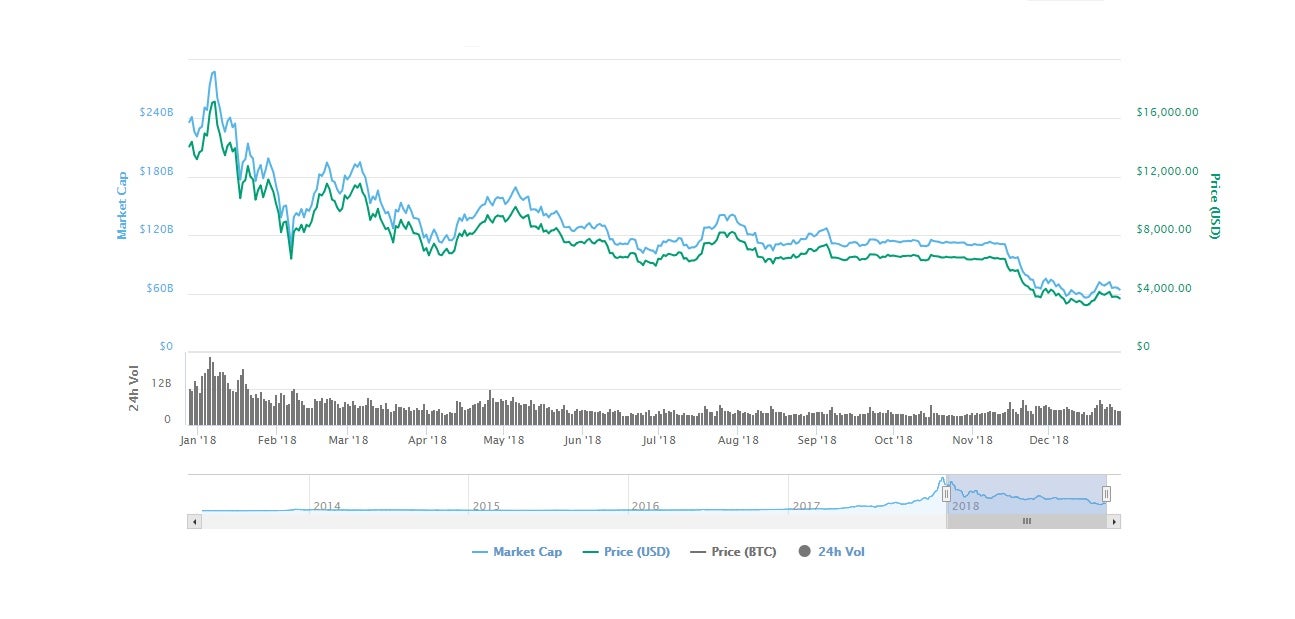Click the $12,000.00 price tick
This screenshot has width=1295, height=619.
(1167, 172)
